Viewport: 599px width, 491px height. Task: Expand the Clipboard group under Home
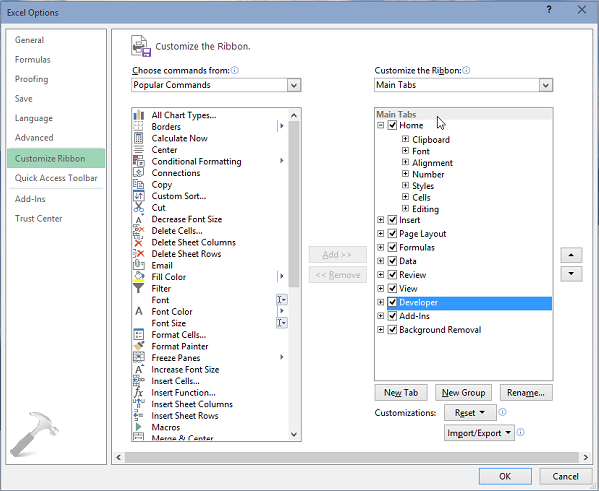tap(405, 139)
